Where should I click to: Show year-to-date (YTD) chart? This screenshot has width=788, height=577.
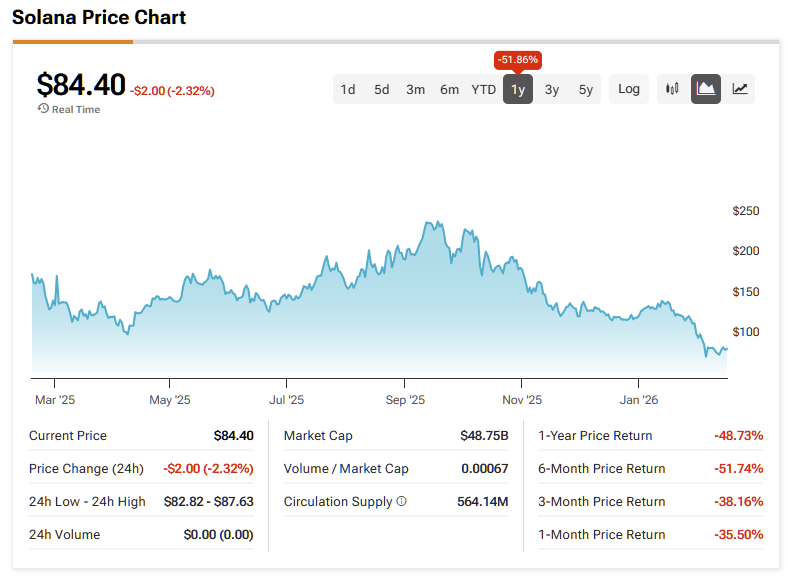coord(484,89)
